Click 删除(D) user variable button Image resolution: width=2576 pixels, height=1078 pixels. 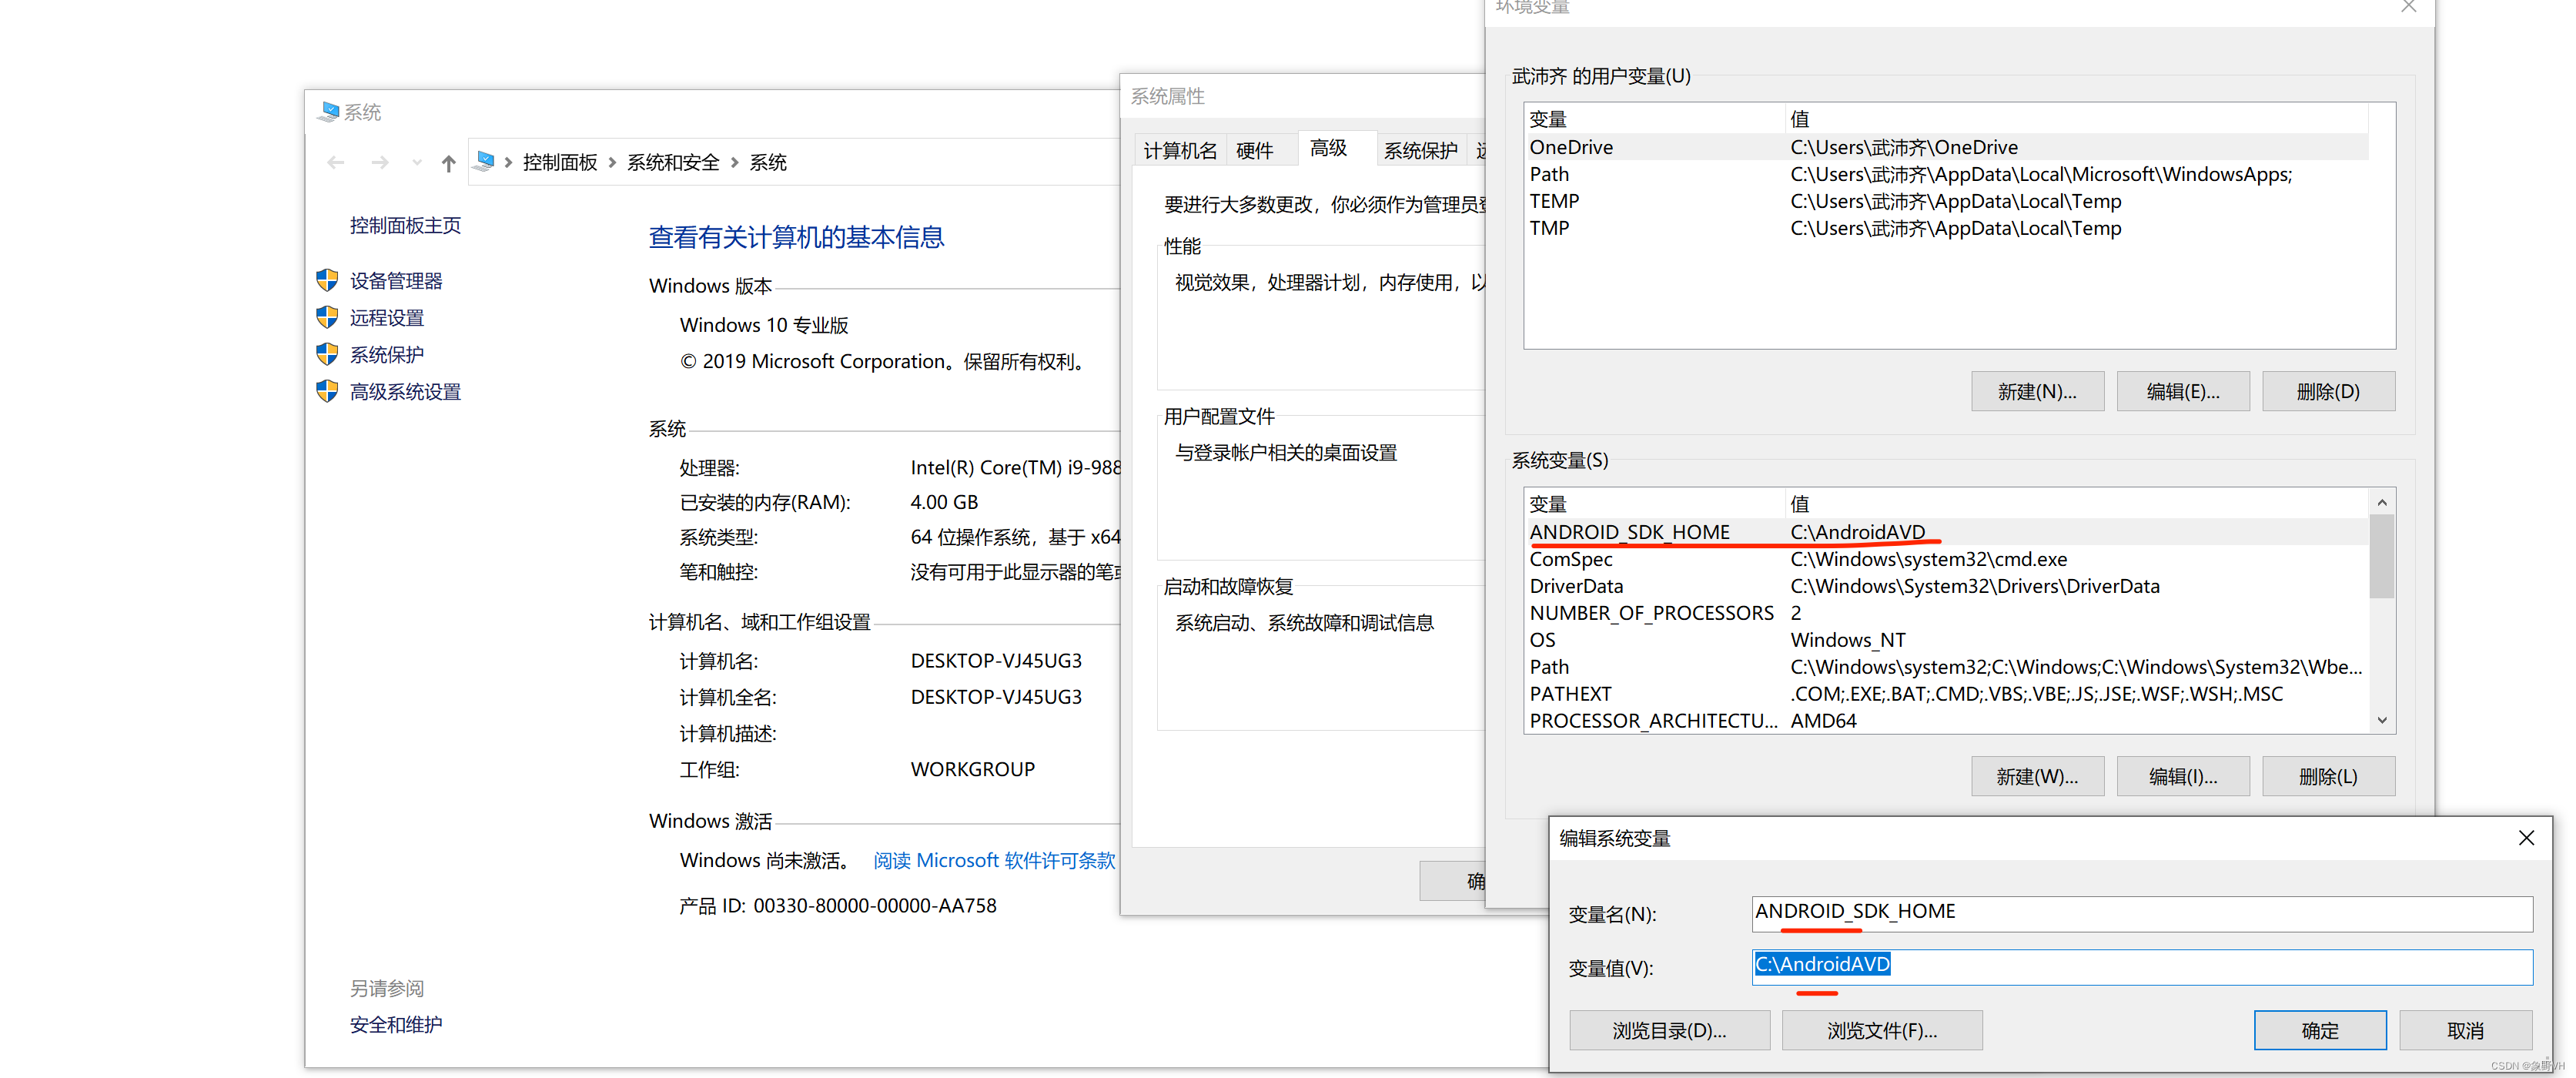click(2328, 392)
